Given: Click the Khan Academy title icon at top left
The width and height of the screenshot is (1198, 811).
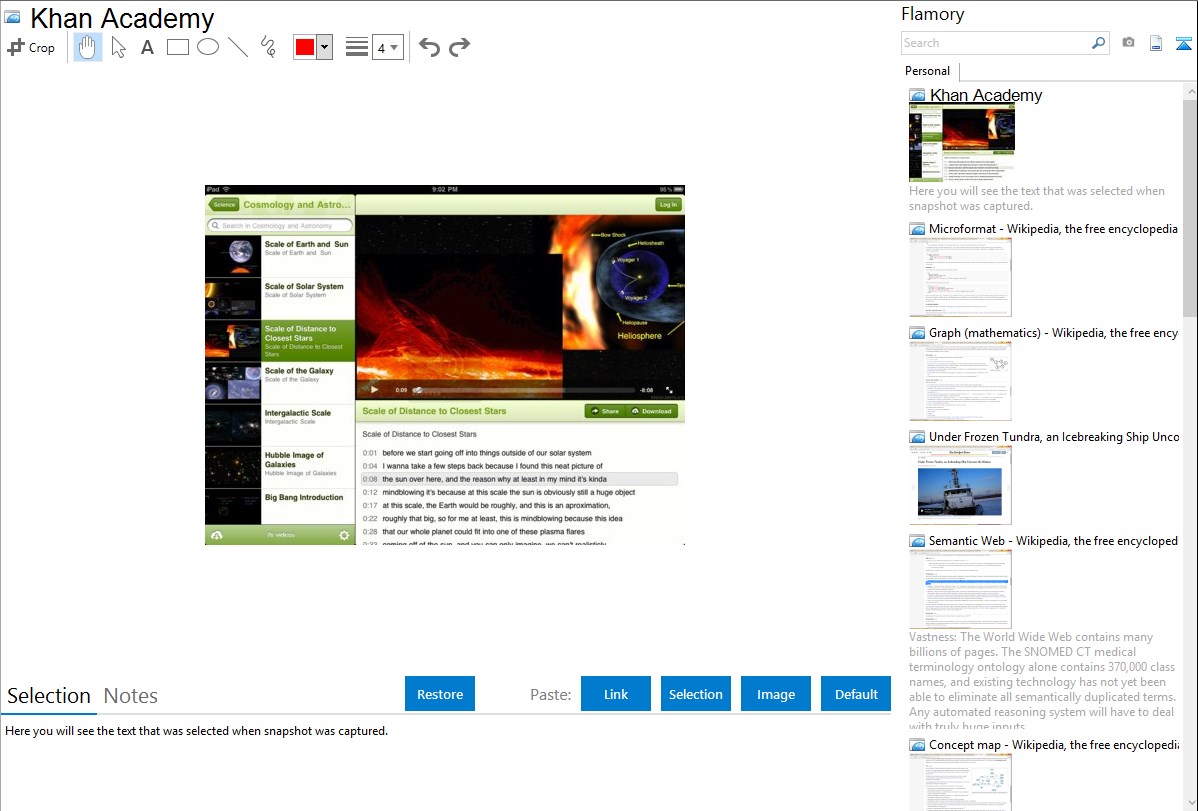Looking at the screenshot, I should 13,17.
